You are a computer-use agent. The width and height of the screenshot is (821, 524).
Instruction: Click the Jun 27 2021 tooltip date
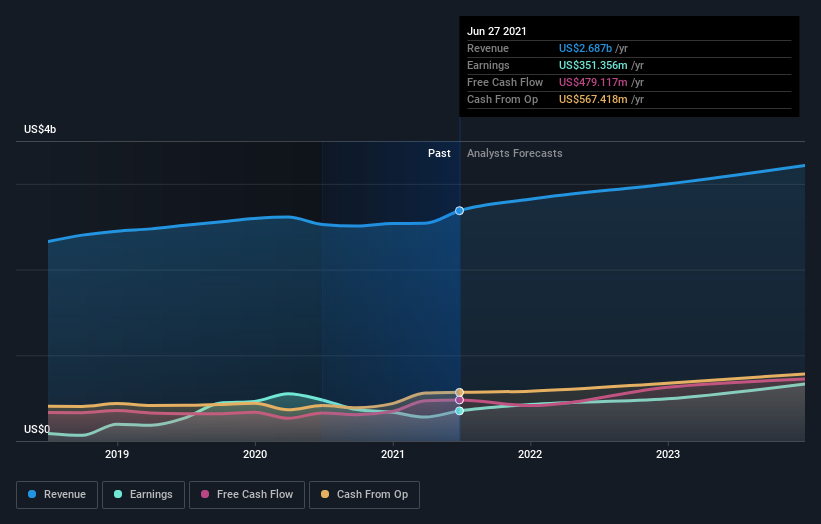coord(496,31)
